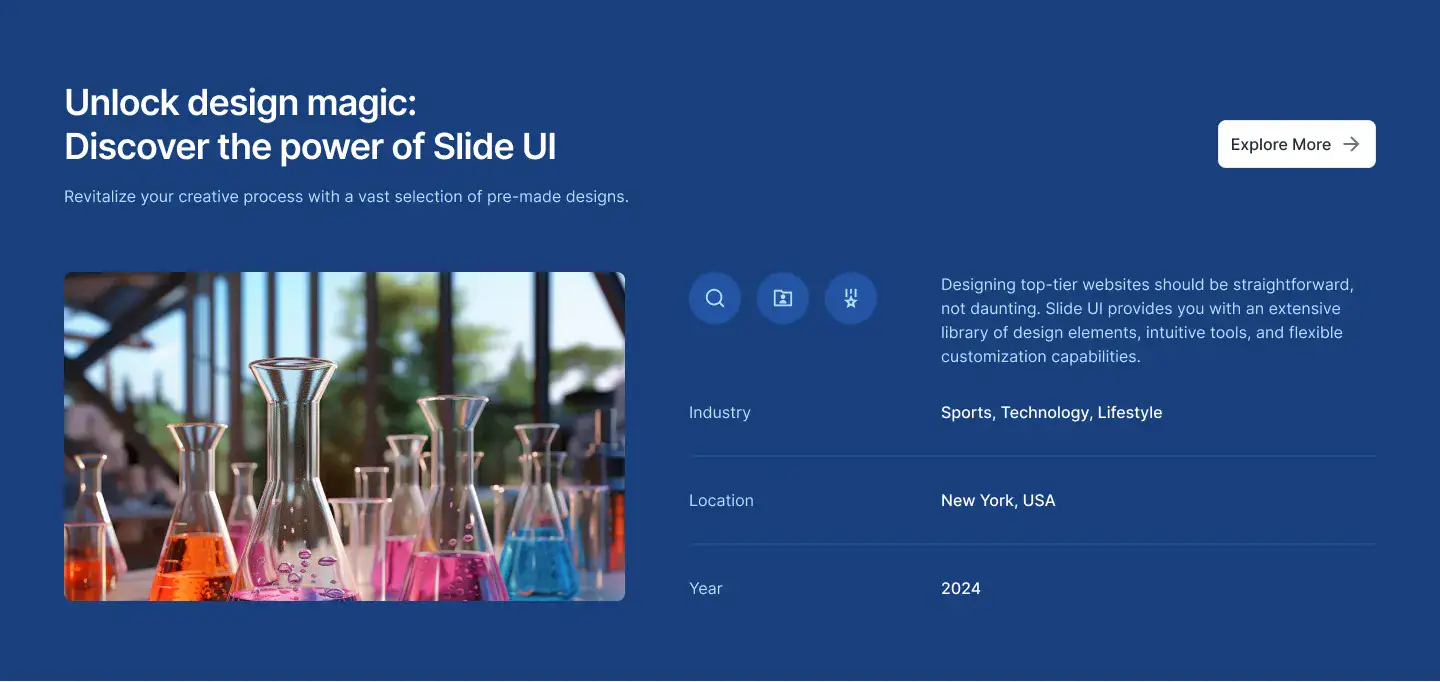Click the arrow inside Explore More button
The image size is (1440, 682).
point(1351,144)
